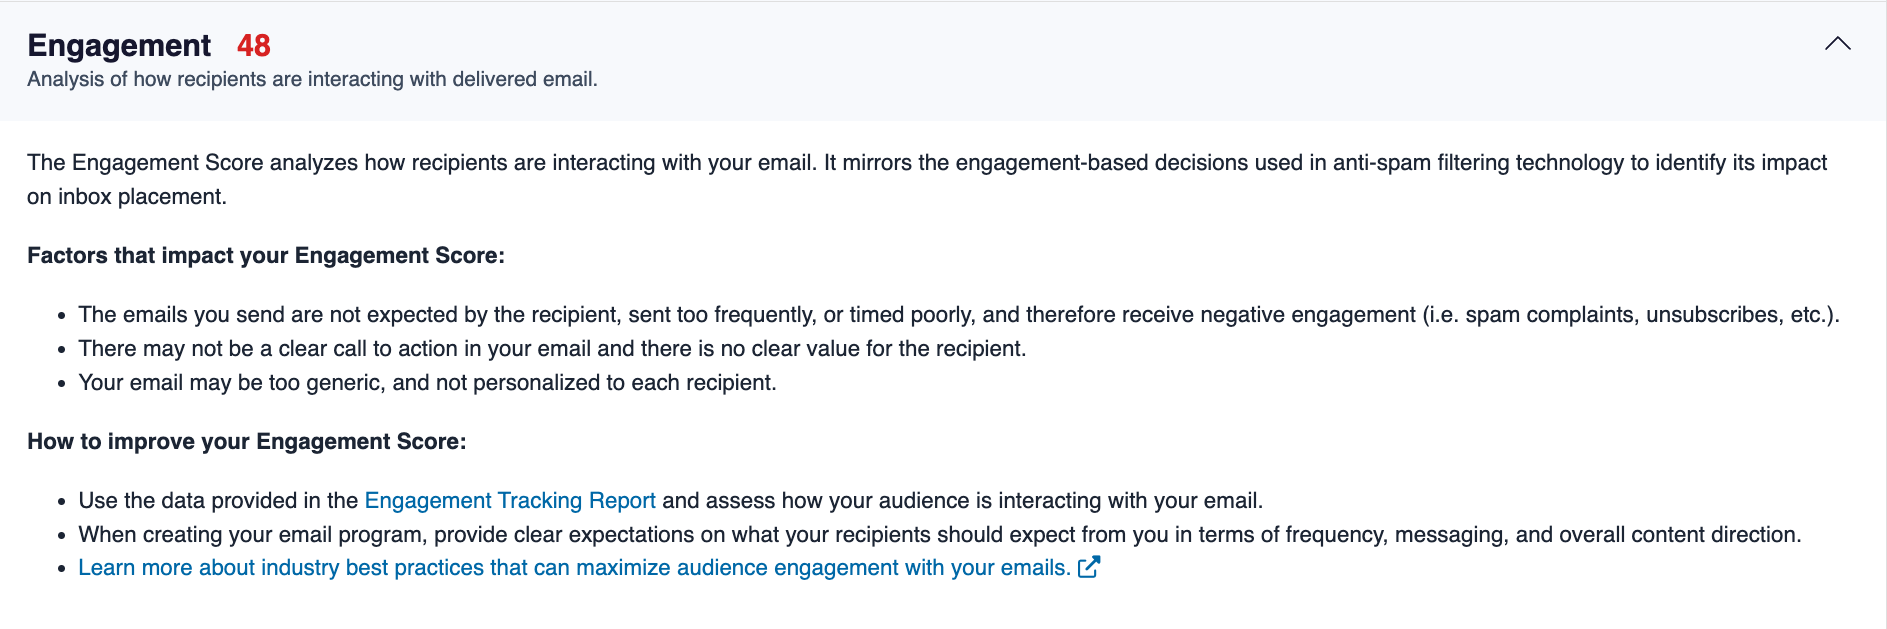Collapse the Engagement section with the chevron

[1837, 44]
